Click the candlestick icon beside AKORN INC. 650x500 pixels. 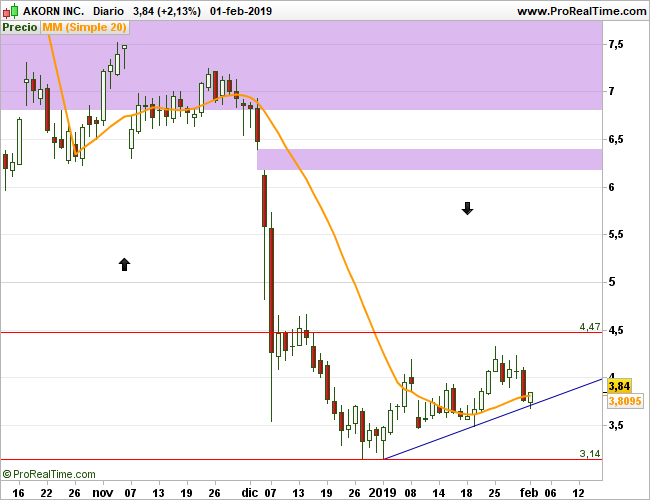10,11
